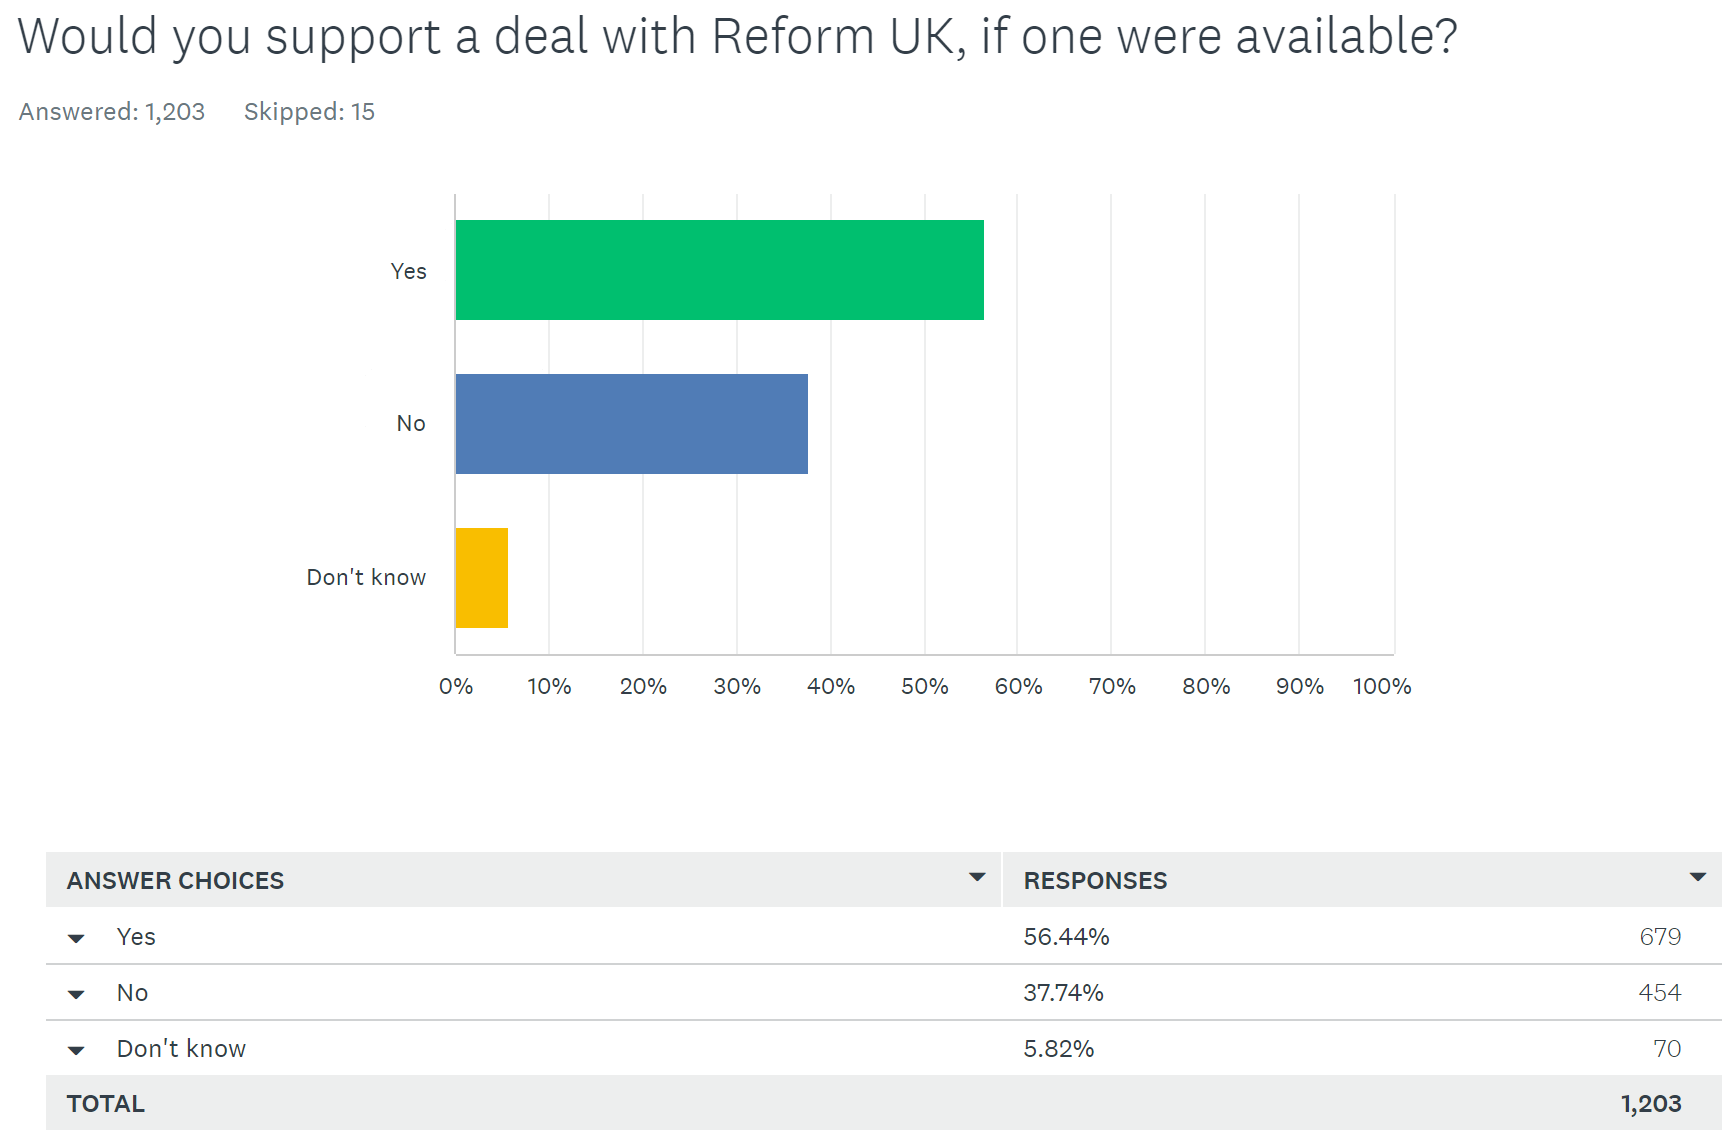
Task: Click the 454 response count
Action: [1659, 993]
